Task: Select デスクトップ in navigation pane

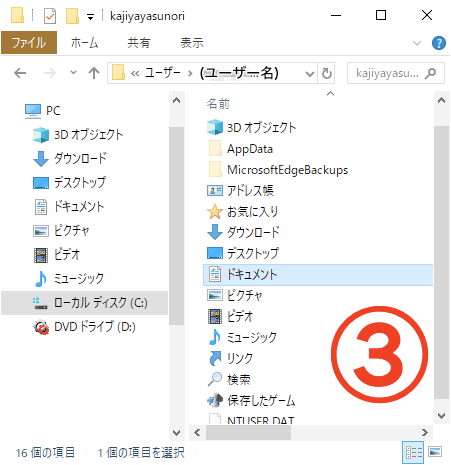Action: coord(69,183)
